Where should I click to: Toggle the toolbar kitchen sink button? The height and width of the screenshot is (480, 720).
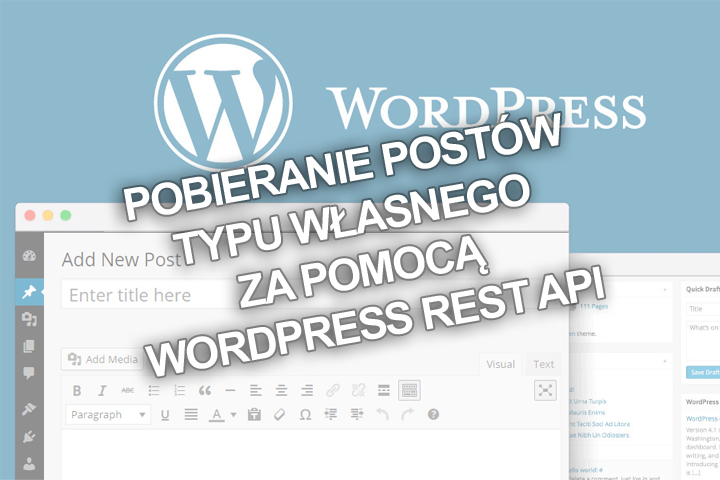pos(409,390)
